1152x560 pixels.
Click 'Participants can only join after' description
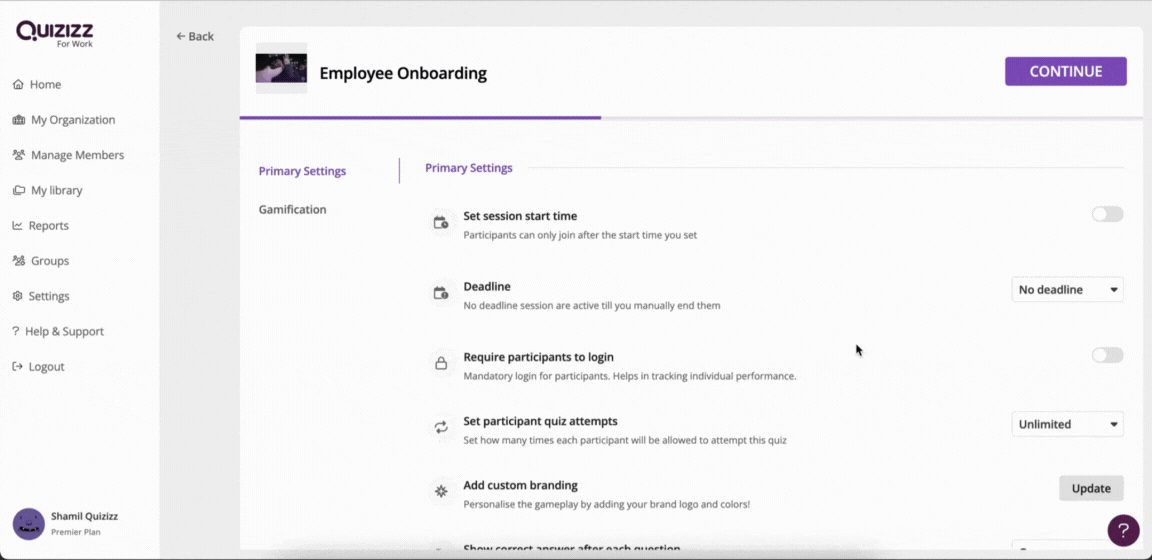point(580,235)
